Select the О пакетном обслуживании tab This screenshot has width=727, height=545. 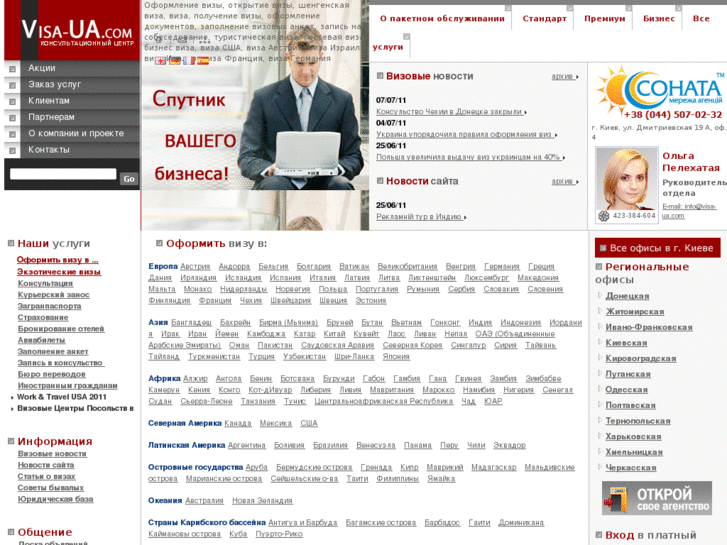tap(442, 19)
